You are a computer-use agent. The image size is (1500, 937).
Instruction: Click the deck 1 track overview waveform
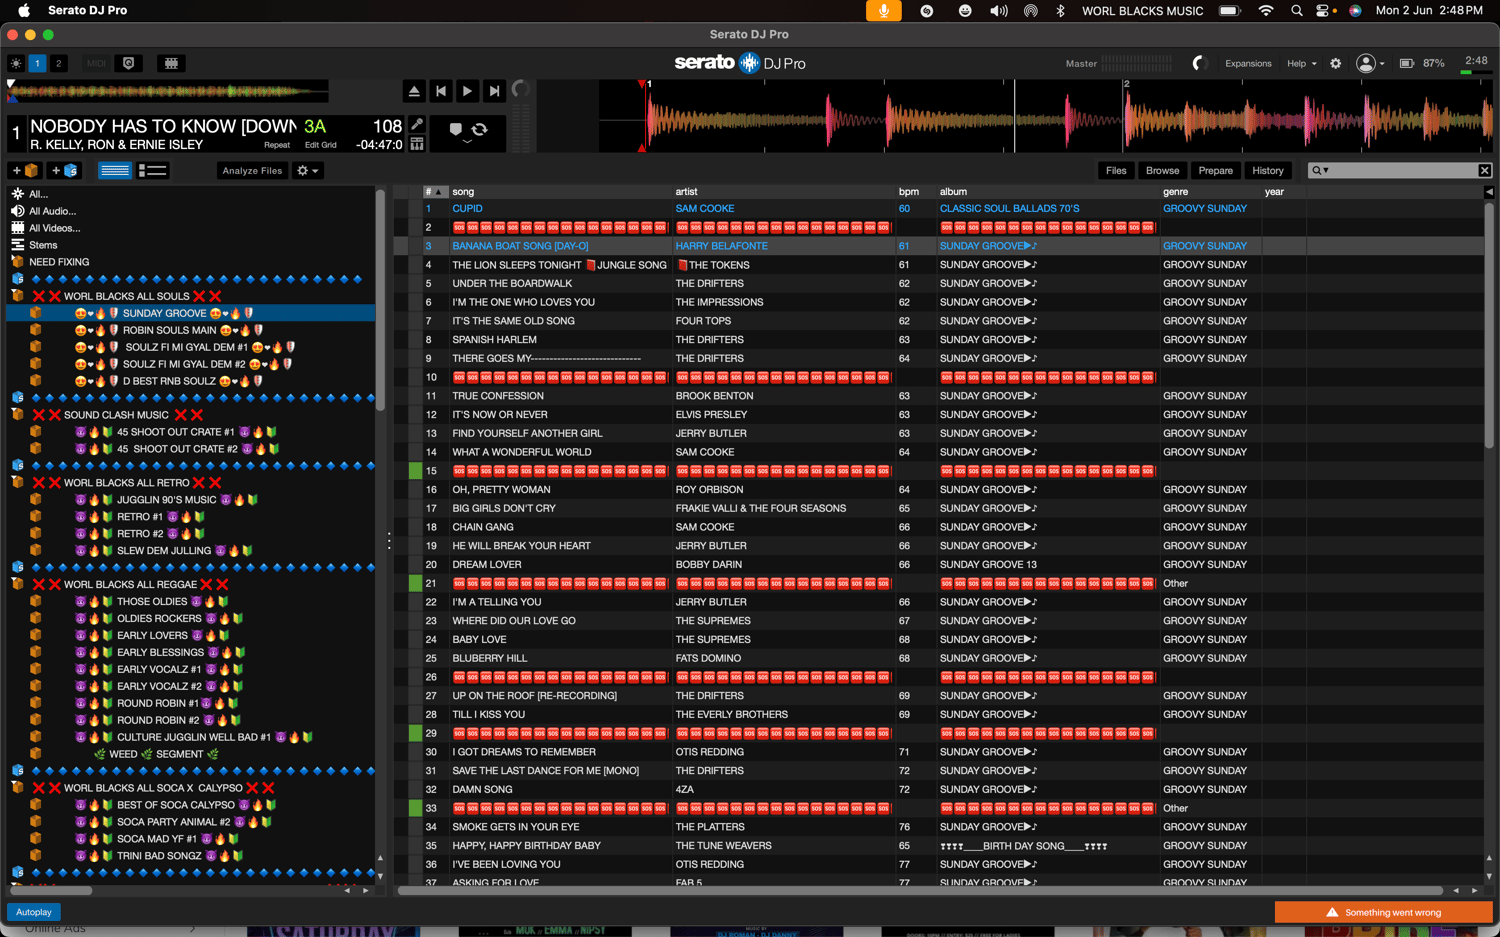tap(168, 93)
